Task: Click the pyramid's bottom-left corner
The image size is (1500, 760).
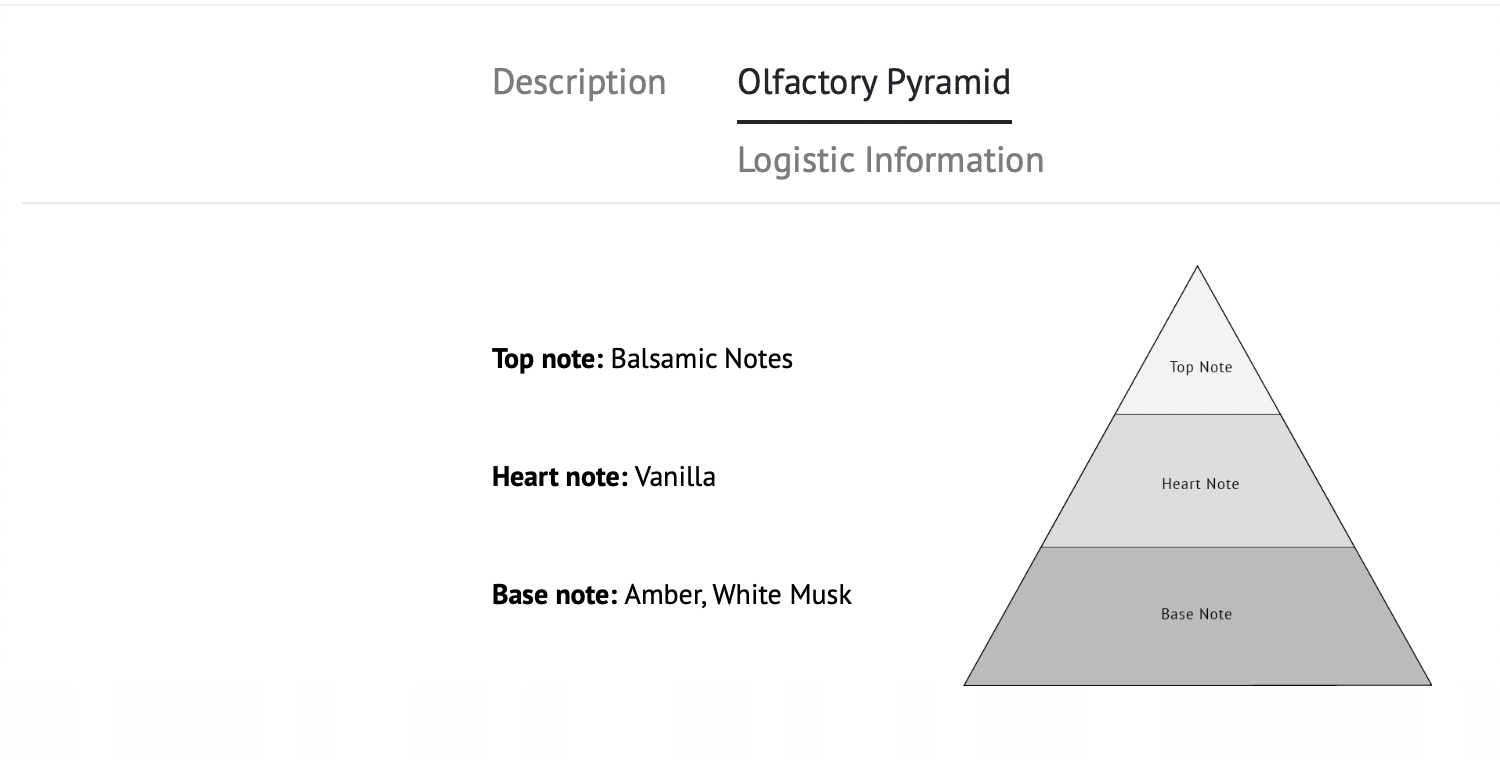Action: point(967,683)
